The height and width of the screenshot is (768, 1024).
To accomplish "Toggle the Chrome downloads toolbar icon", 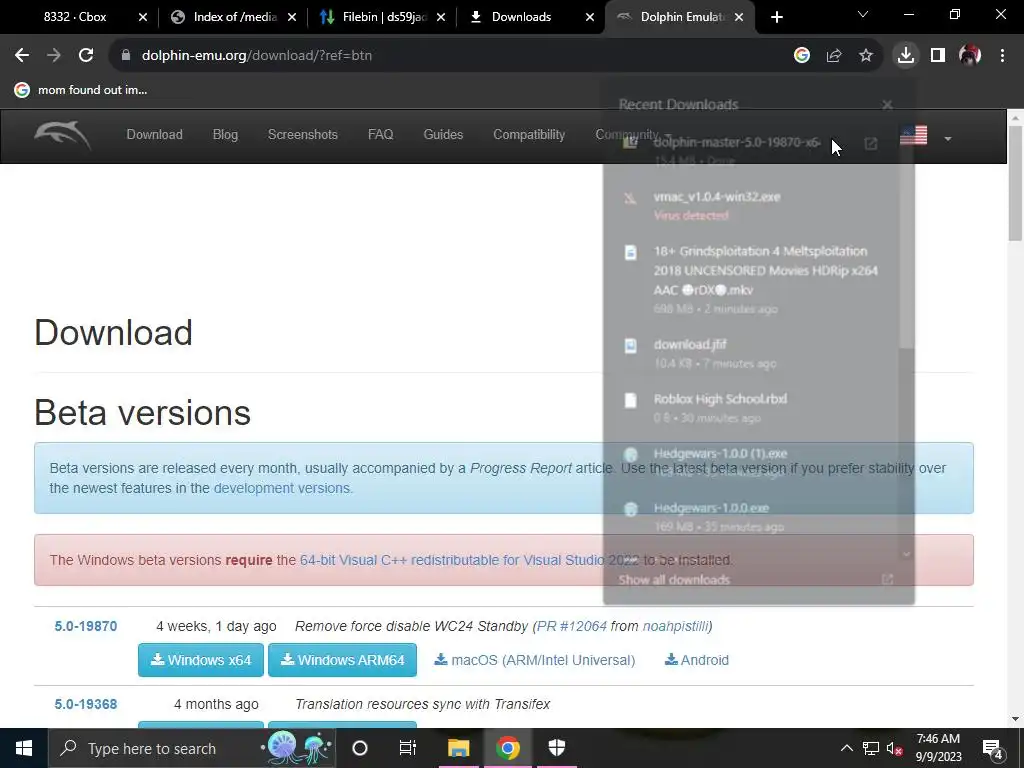I will coord(906,56).
